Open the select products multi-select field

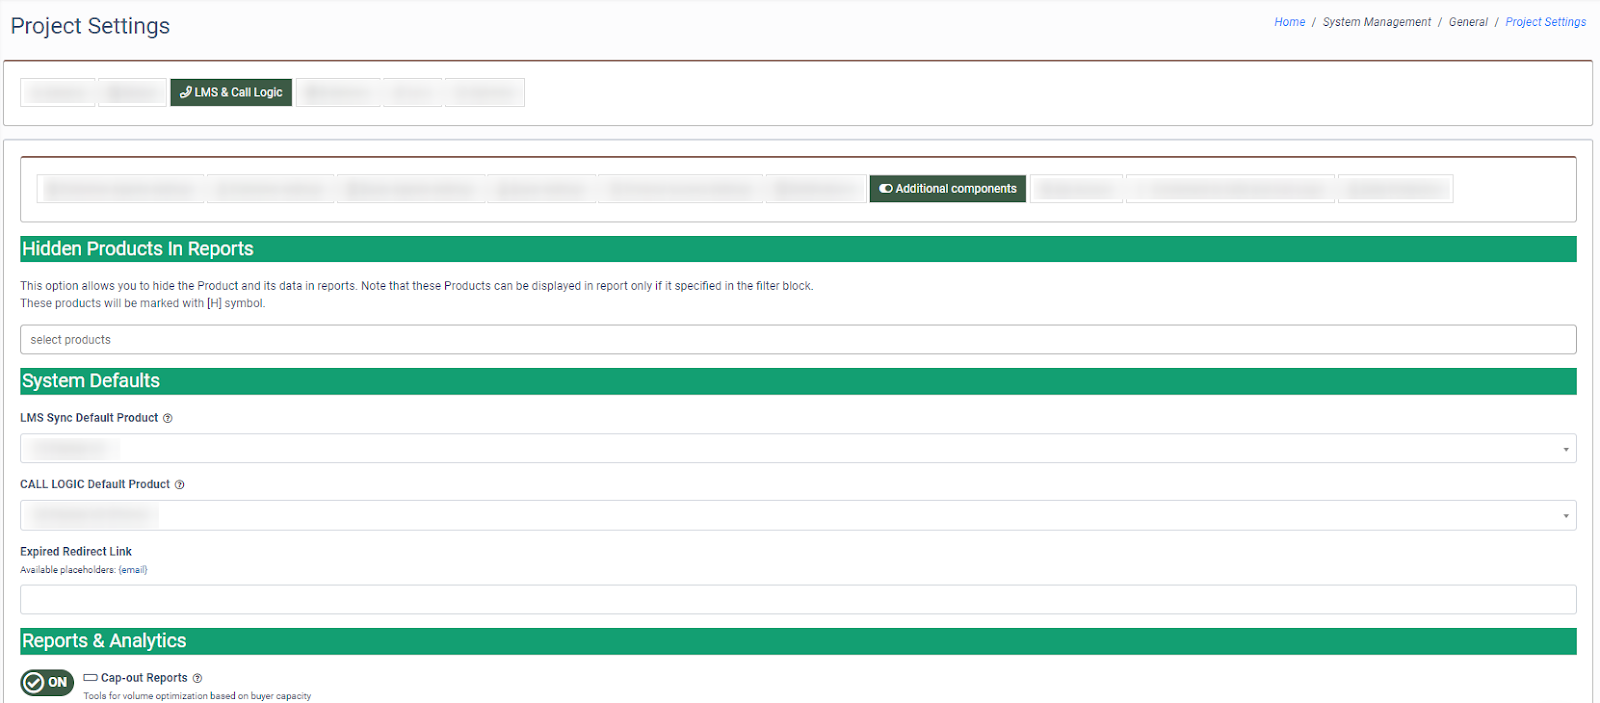[x=797, y=340]
